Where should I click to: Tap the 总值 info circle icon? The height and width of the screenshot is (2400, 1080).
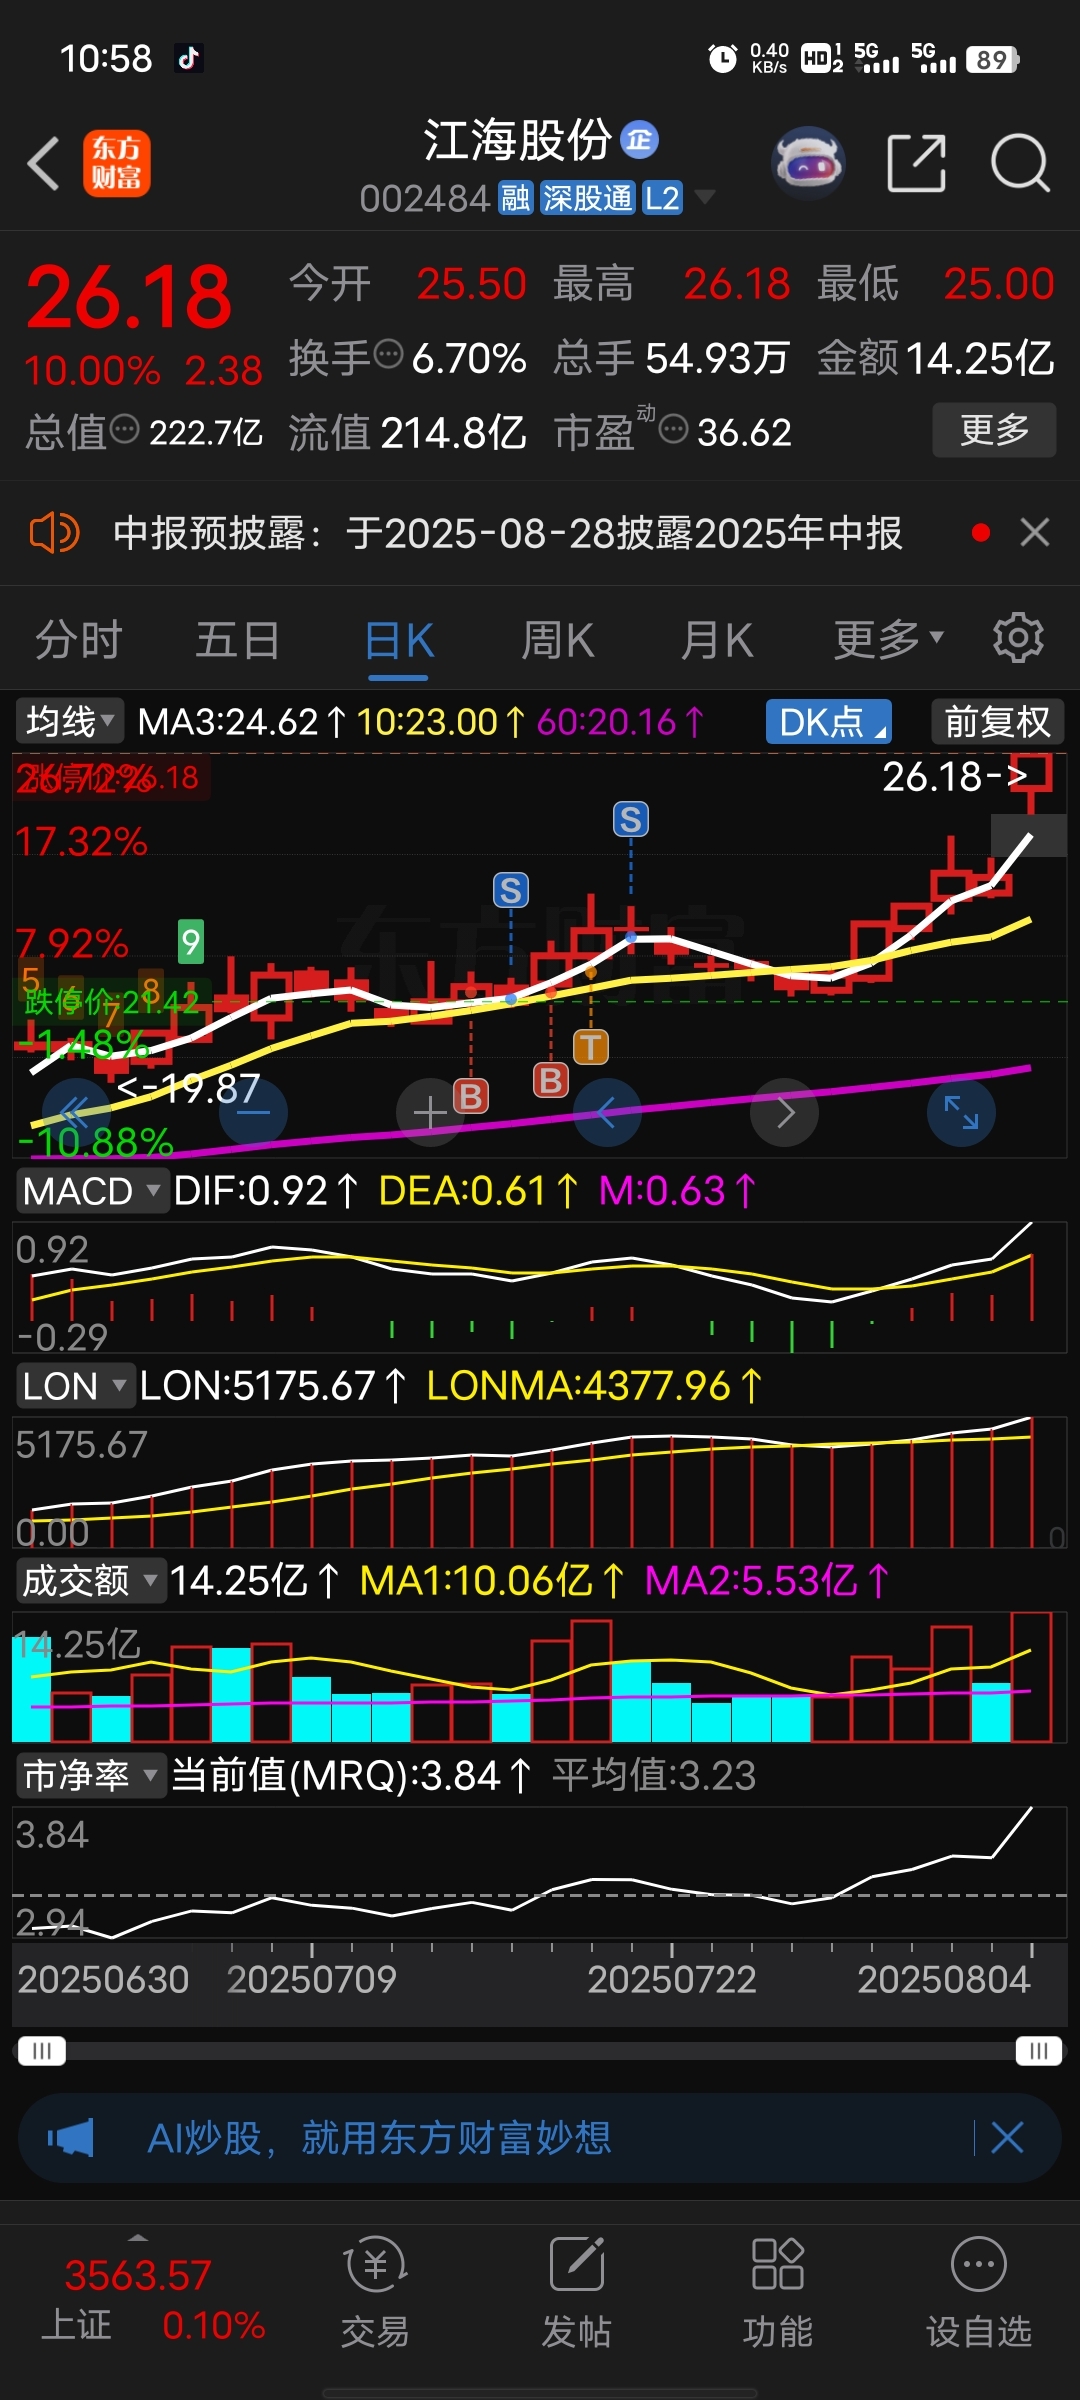point(124,430)
